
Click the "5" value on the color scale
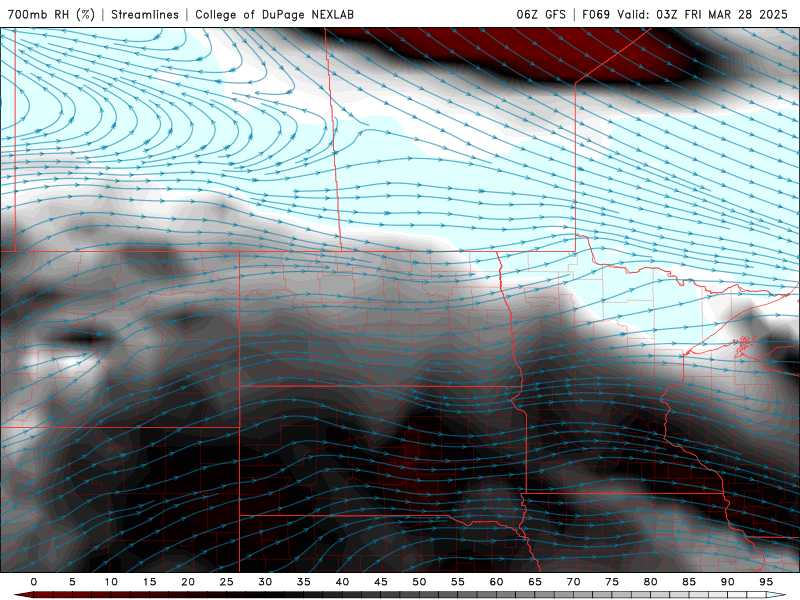[72, 582]
